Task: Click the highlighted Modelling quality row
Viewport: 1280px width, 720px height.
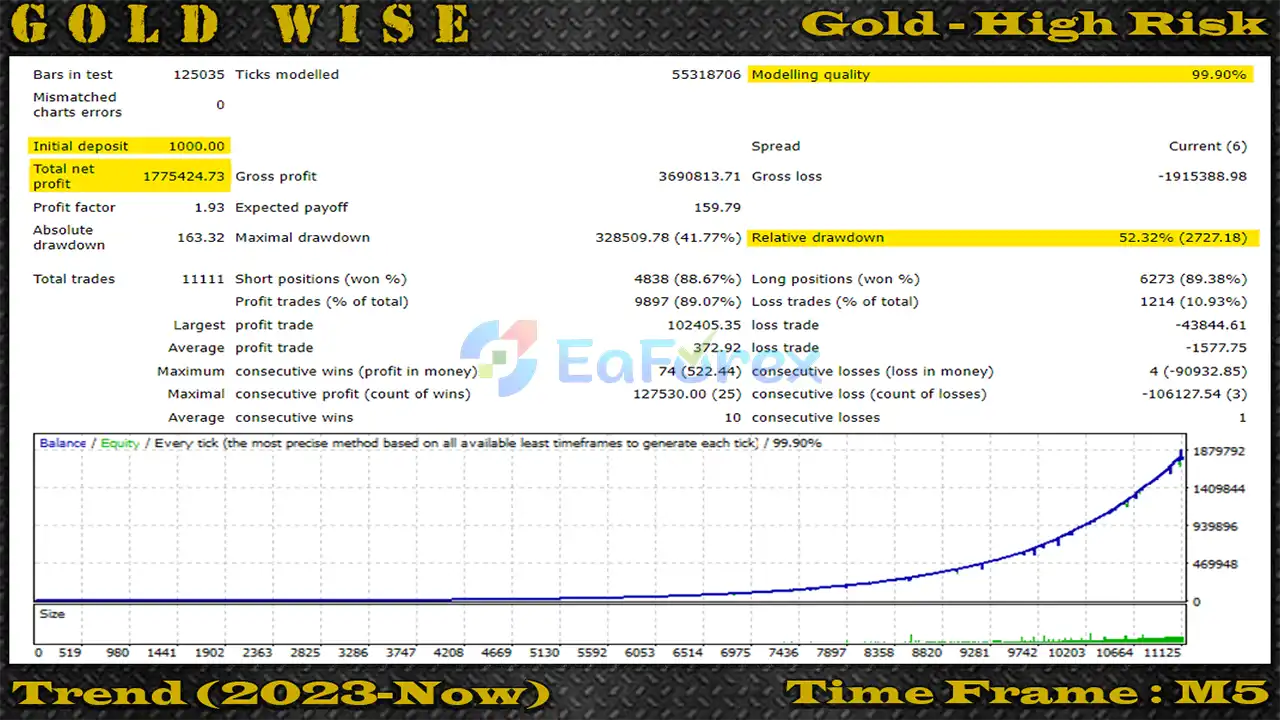Action: pyautogui.click(x=999, y=75)
